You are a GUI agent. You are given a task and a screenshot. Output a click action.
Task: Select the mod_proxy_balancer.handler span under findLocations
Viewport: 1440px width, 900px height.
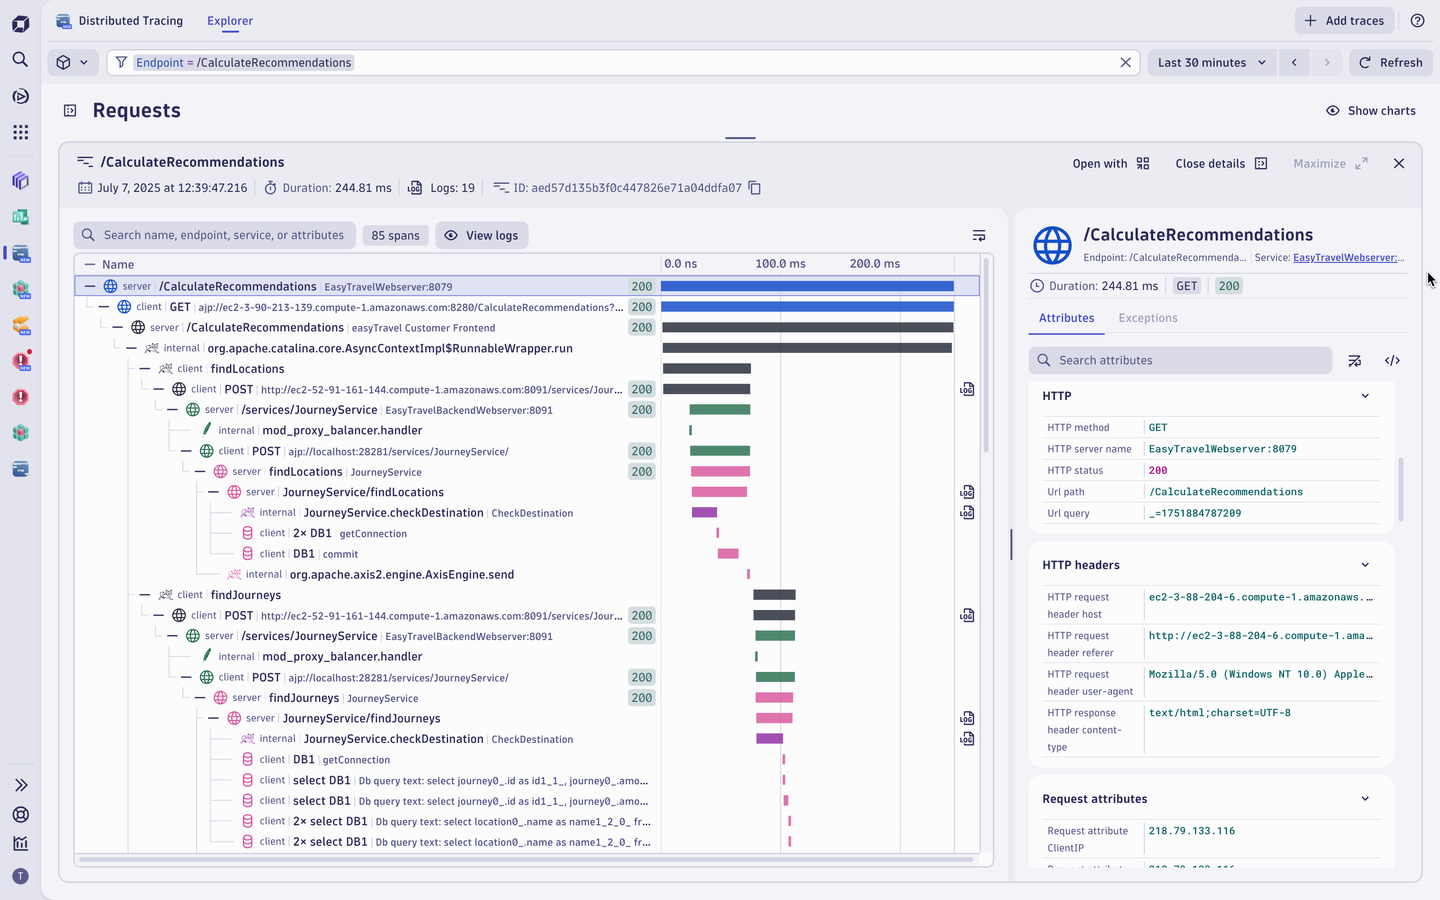coord(342,431)
